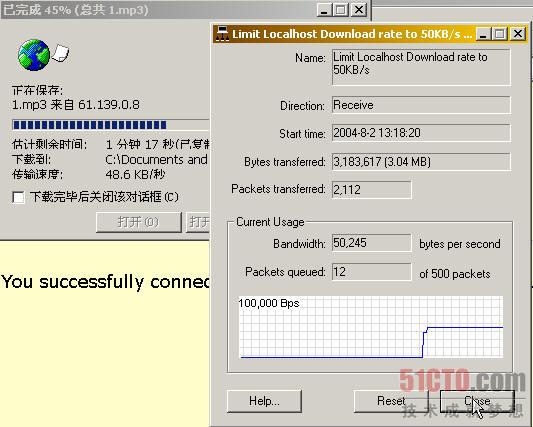Click the Close button in rate dialog
The height and width of the screenshot is (427, 533).
pyautogui.click(x=477, y=401)
